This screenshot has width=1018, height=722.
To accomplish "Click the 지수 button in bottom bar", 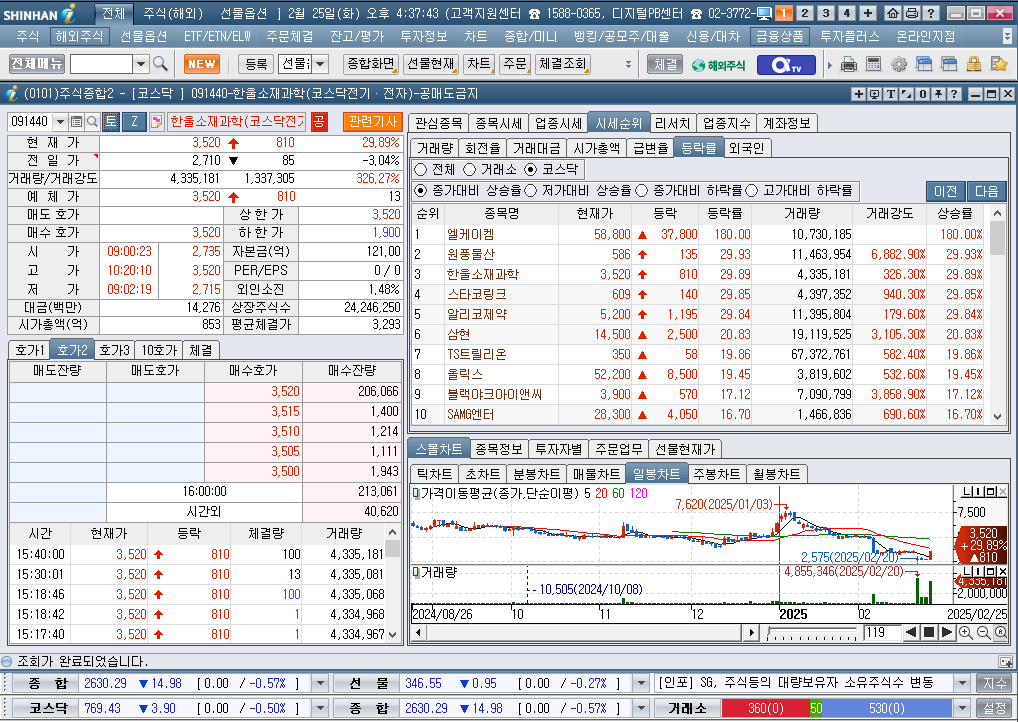I will coord(994,683).
